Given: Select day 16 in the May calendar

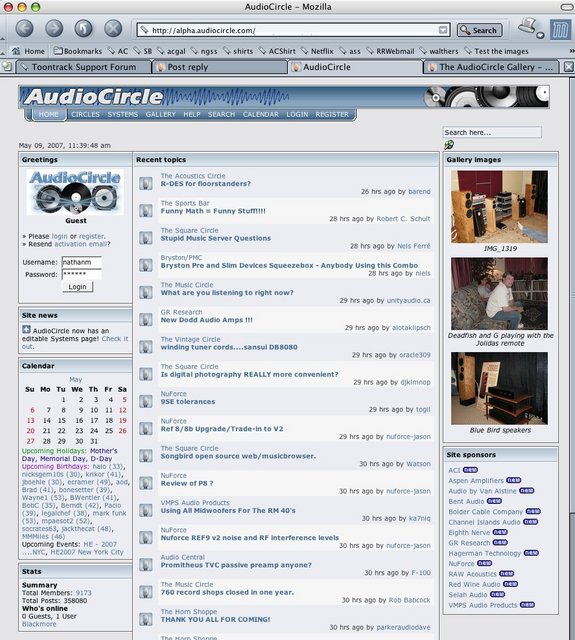Looking at the screenshot, I should tap(79, 420).
